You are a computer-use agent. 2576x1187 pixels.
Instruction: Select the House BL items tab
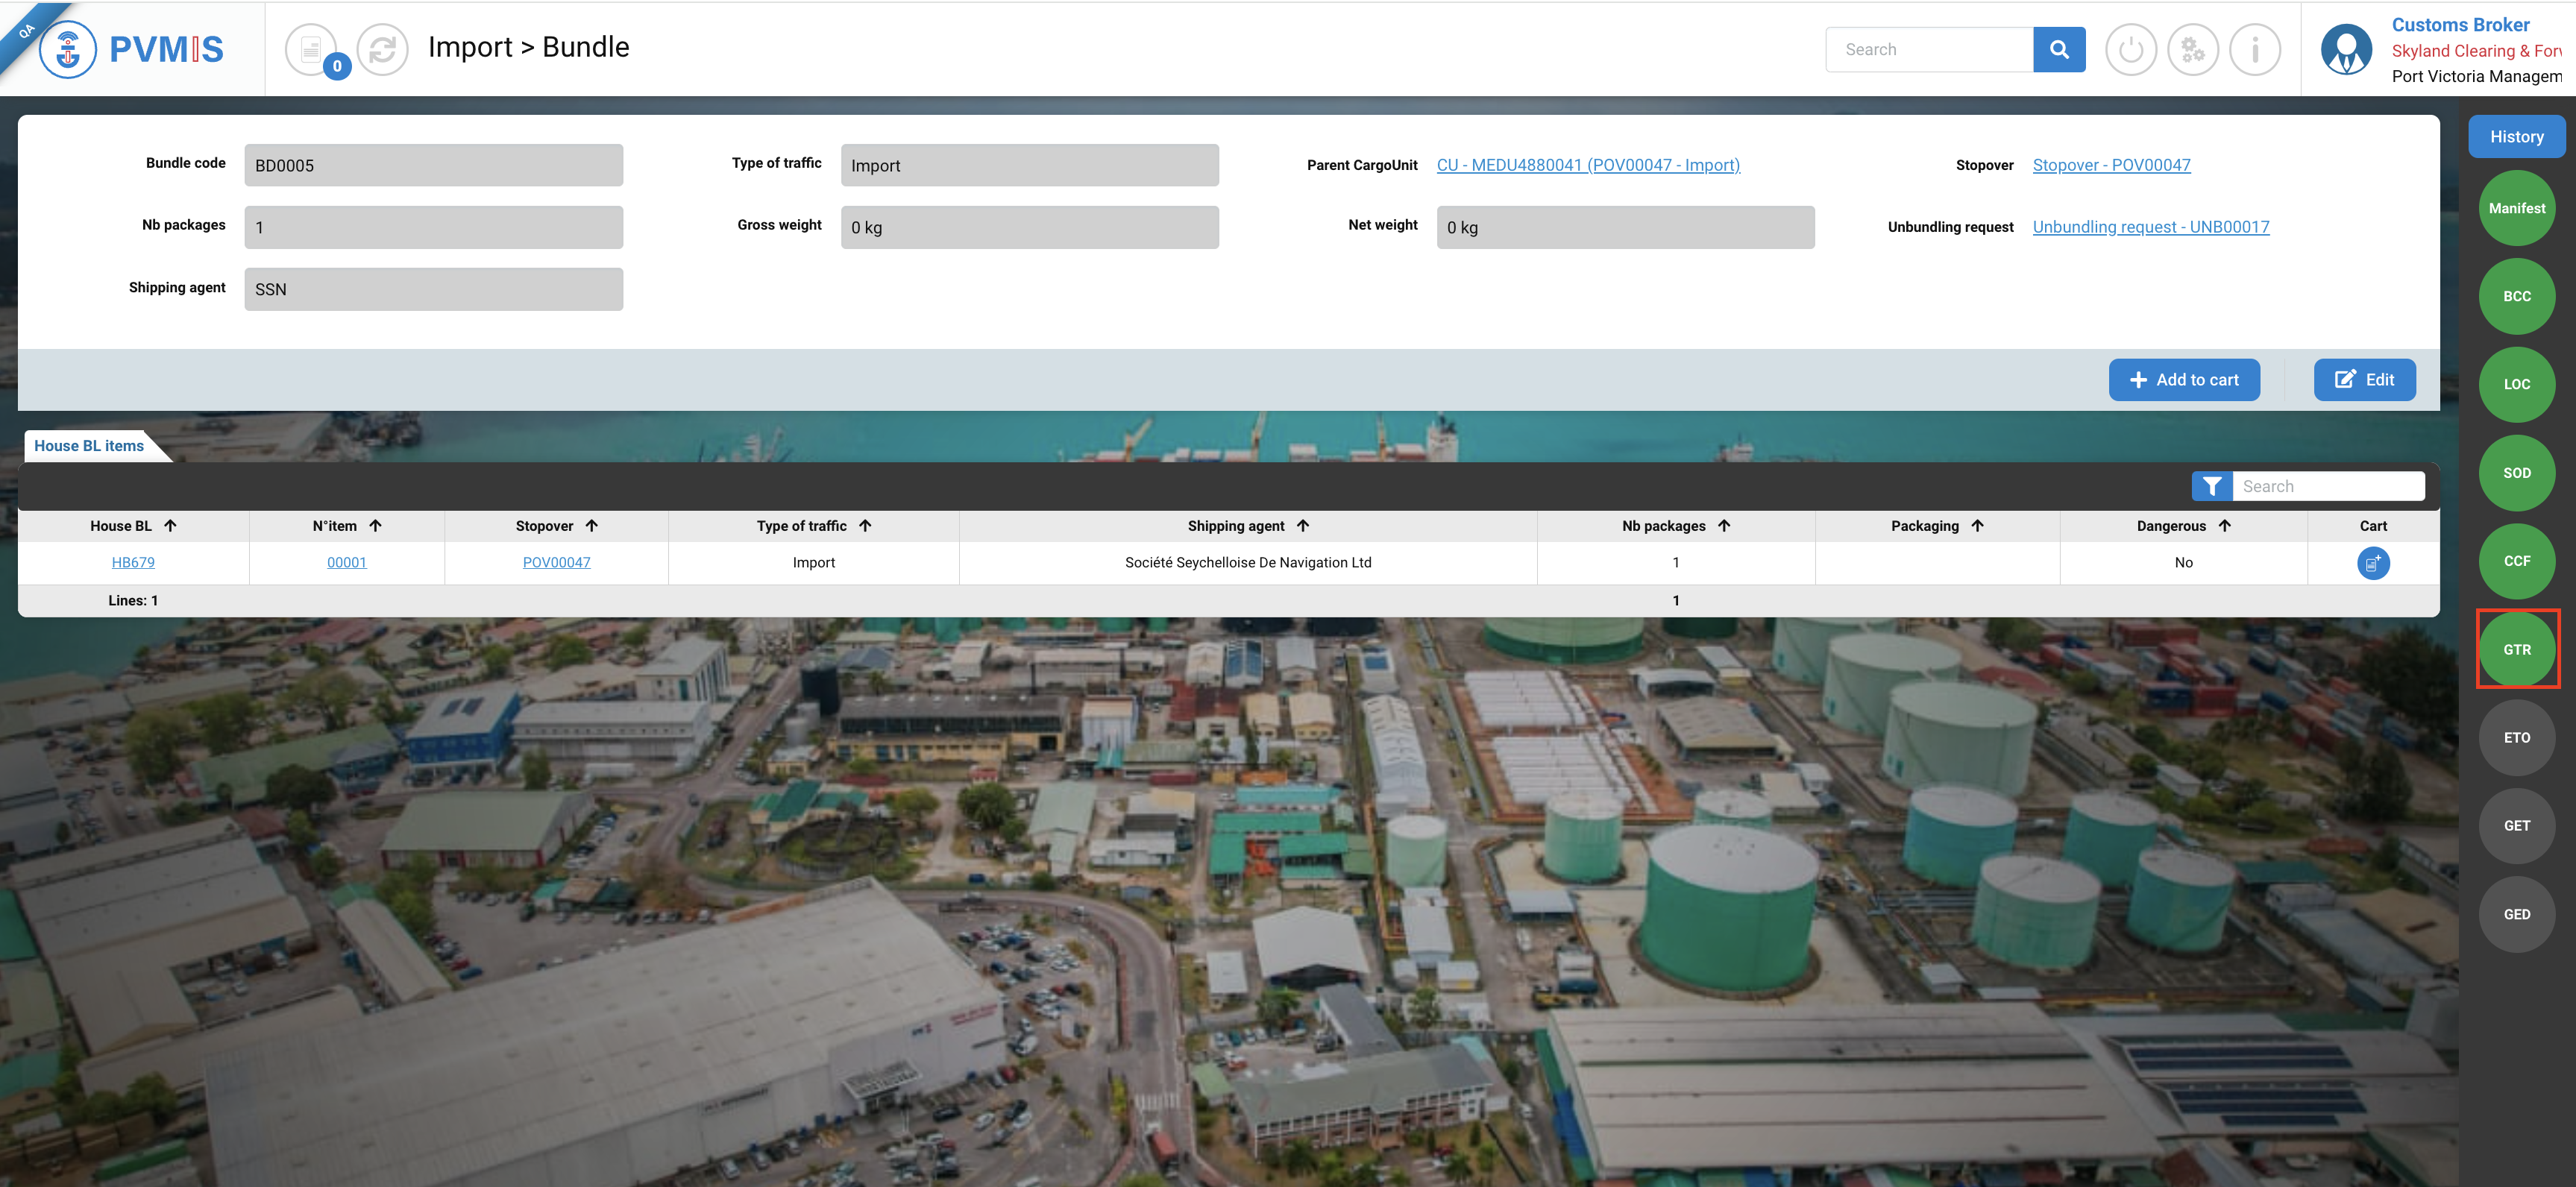click(x=89, y=446)
